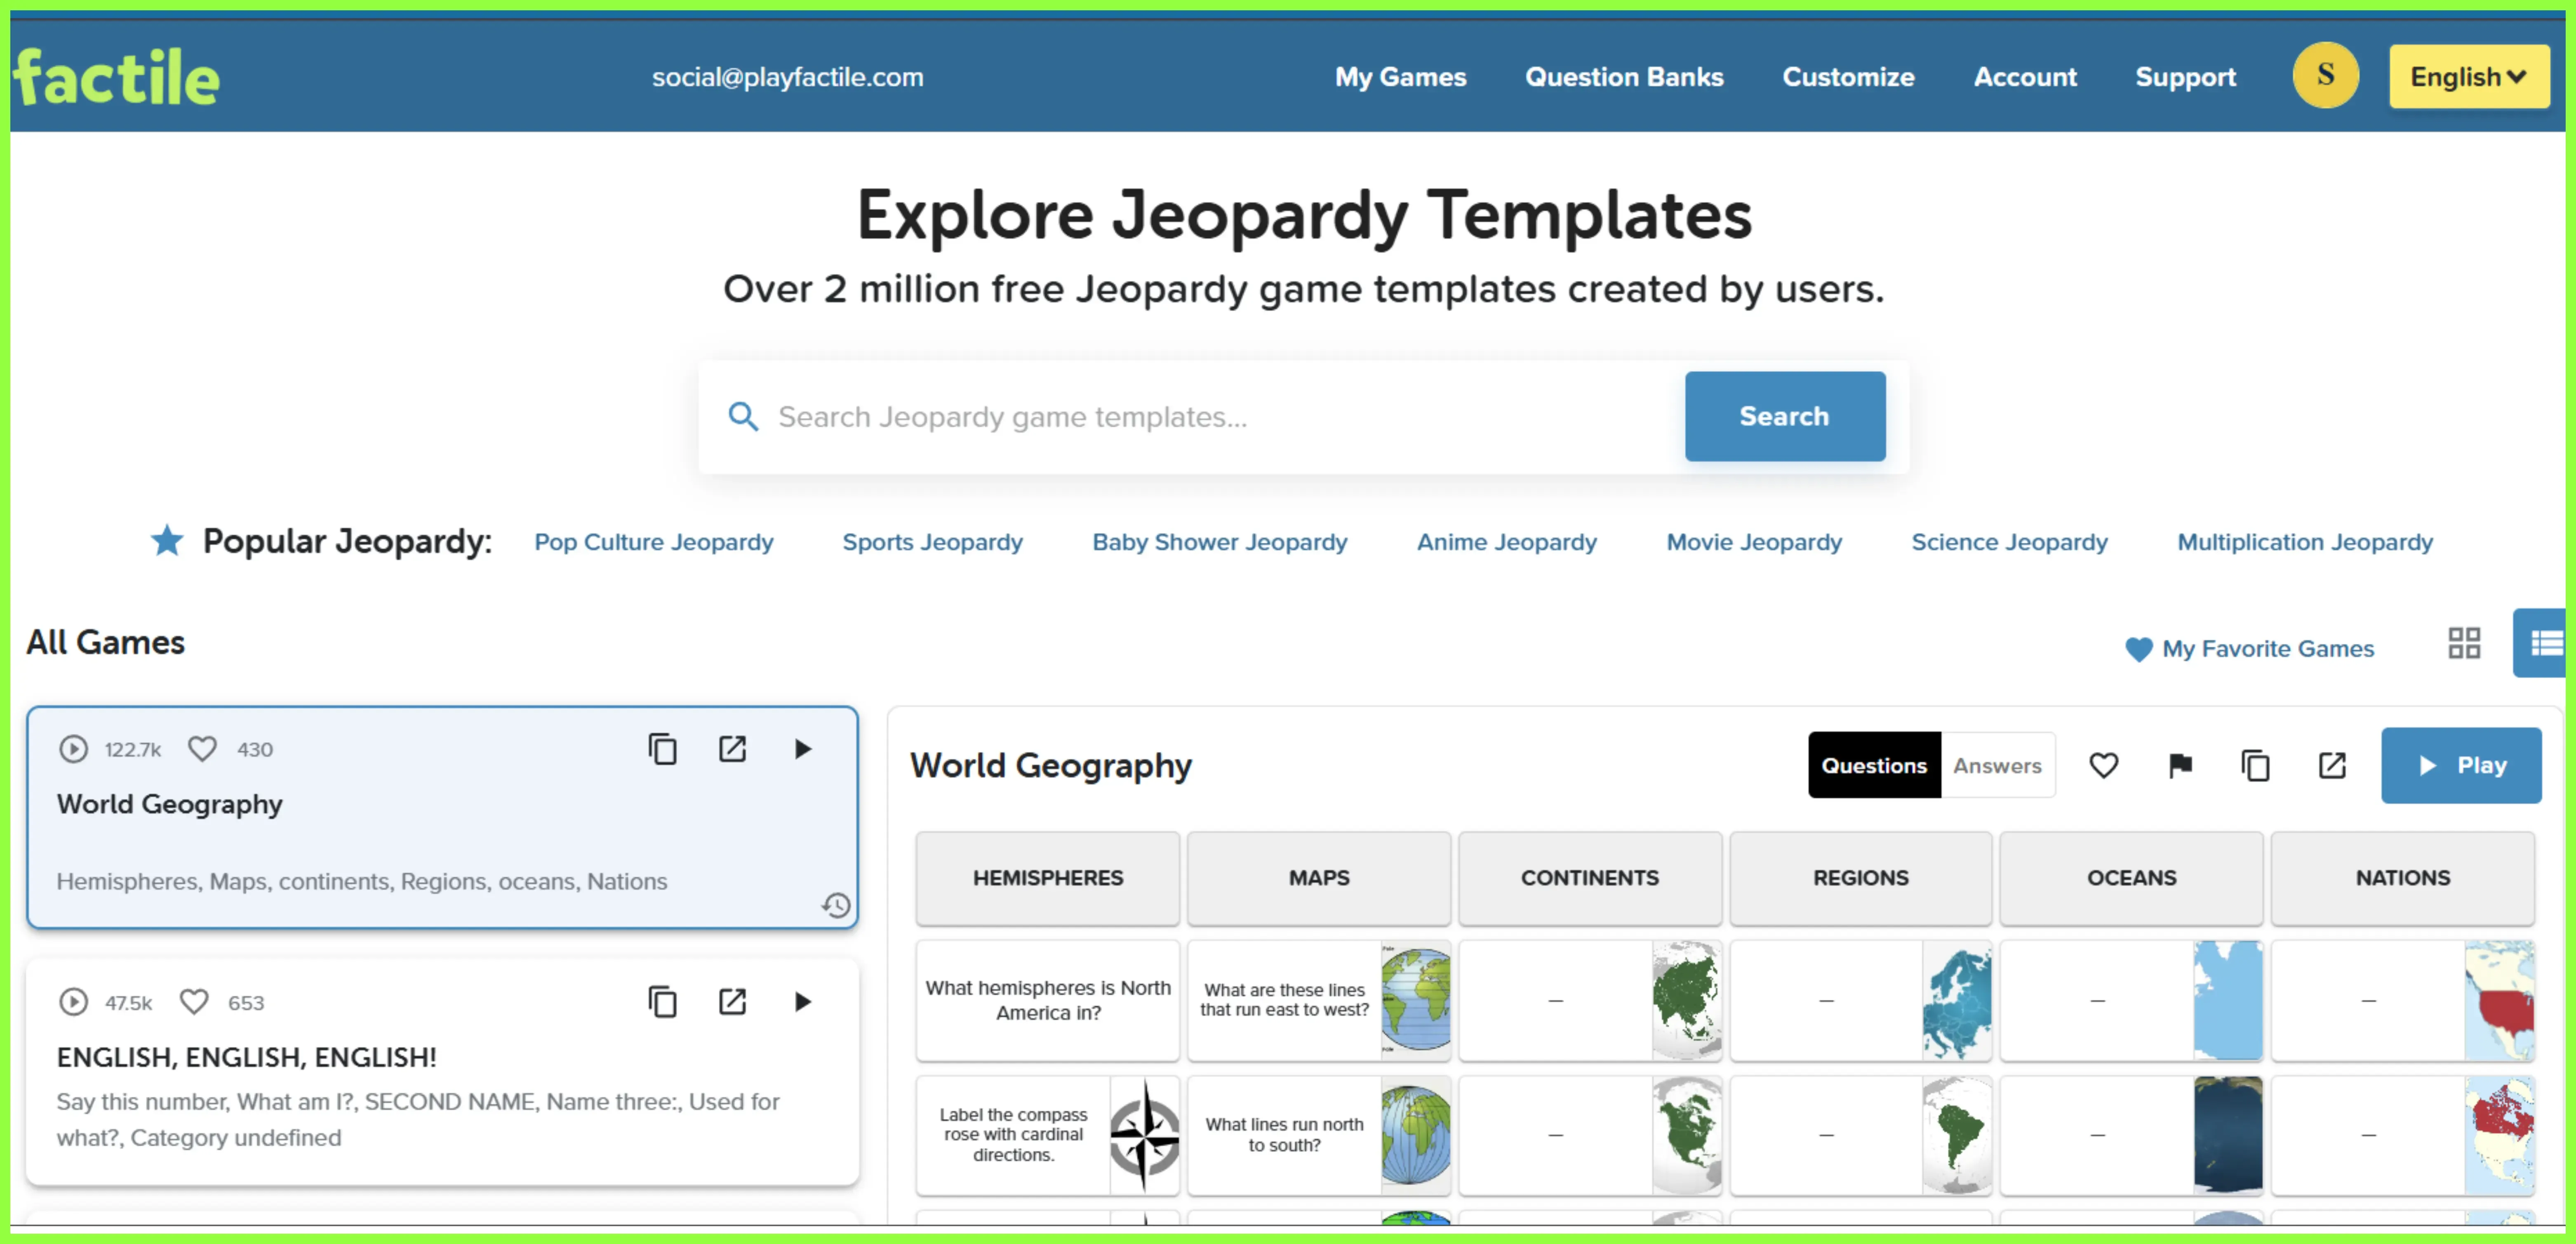This screenshot has height=1244, width=2576.
Task: Favorite World Geography using the heart icon
Action: coord(2104,765)
